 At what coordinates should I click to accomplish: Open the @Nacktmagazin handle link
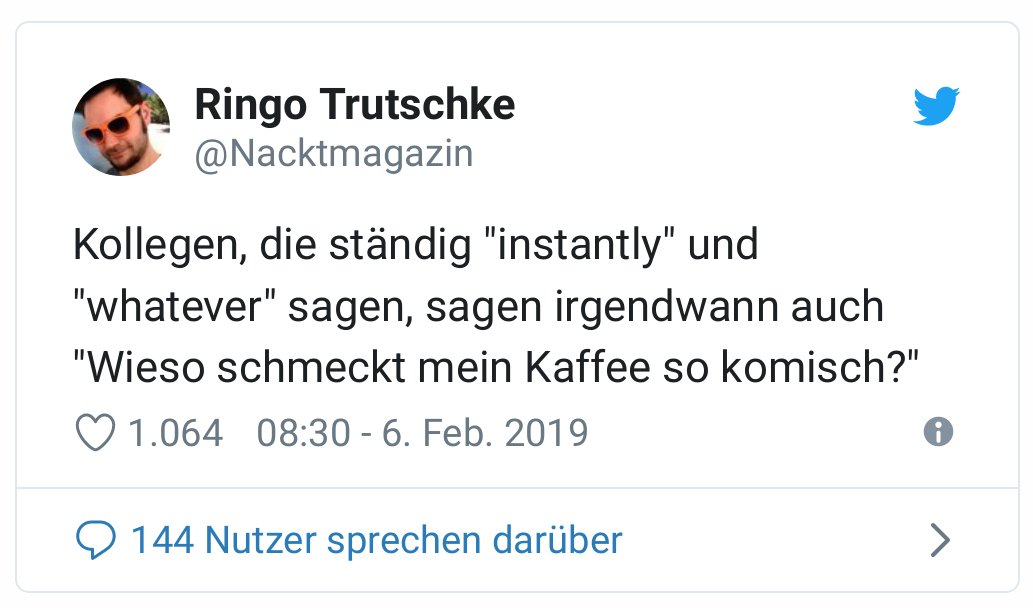[333, 155]
